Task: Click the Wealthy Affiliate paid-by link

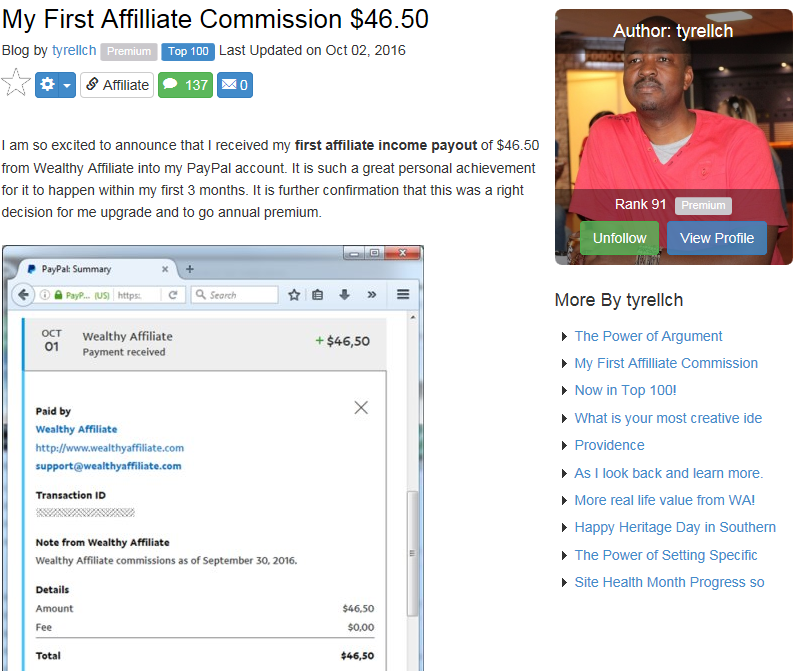Action: 76,430
